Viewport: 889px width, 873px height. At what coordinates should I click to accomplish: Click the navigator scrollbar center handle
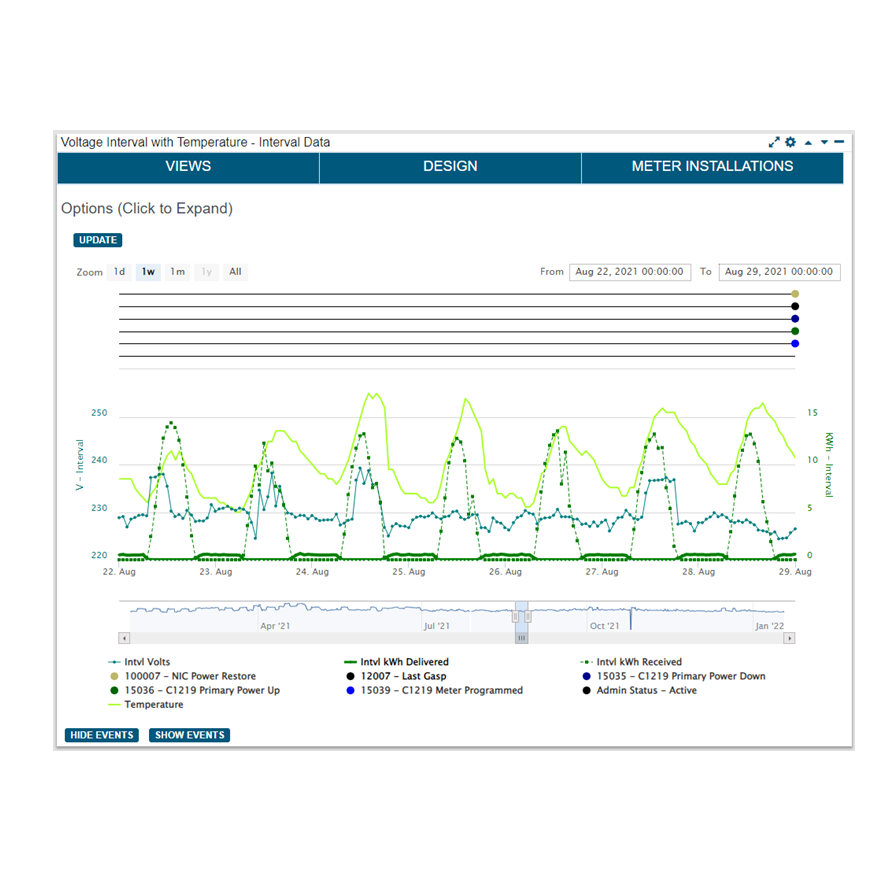(521, 638)
